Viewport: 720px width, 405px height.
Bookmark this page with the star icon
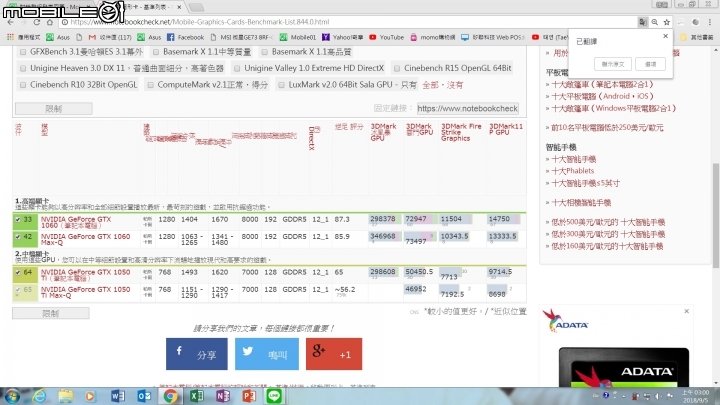coord(666,22)
